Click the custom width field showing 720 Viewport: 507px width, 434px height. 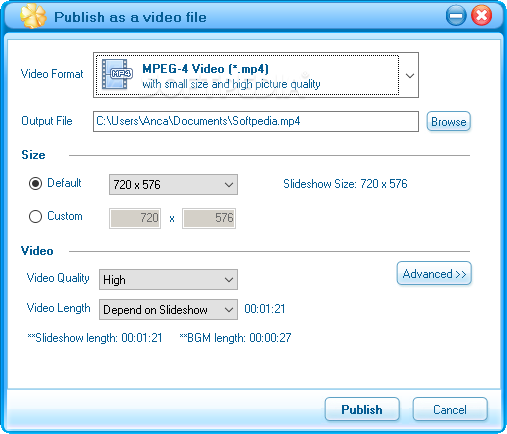[135, 218]
